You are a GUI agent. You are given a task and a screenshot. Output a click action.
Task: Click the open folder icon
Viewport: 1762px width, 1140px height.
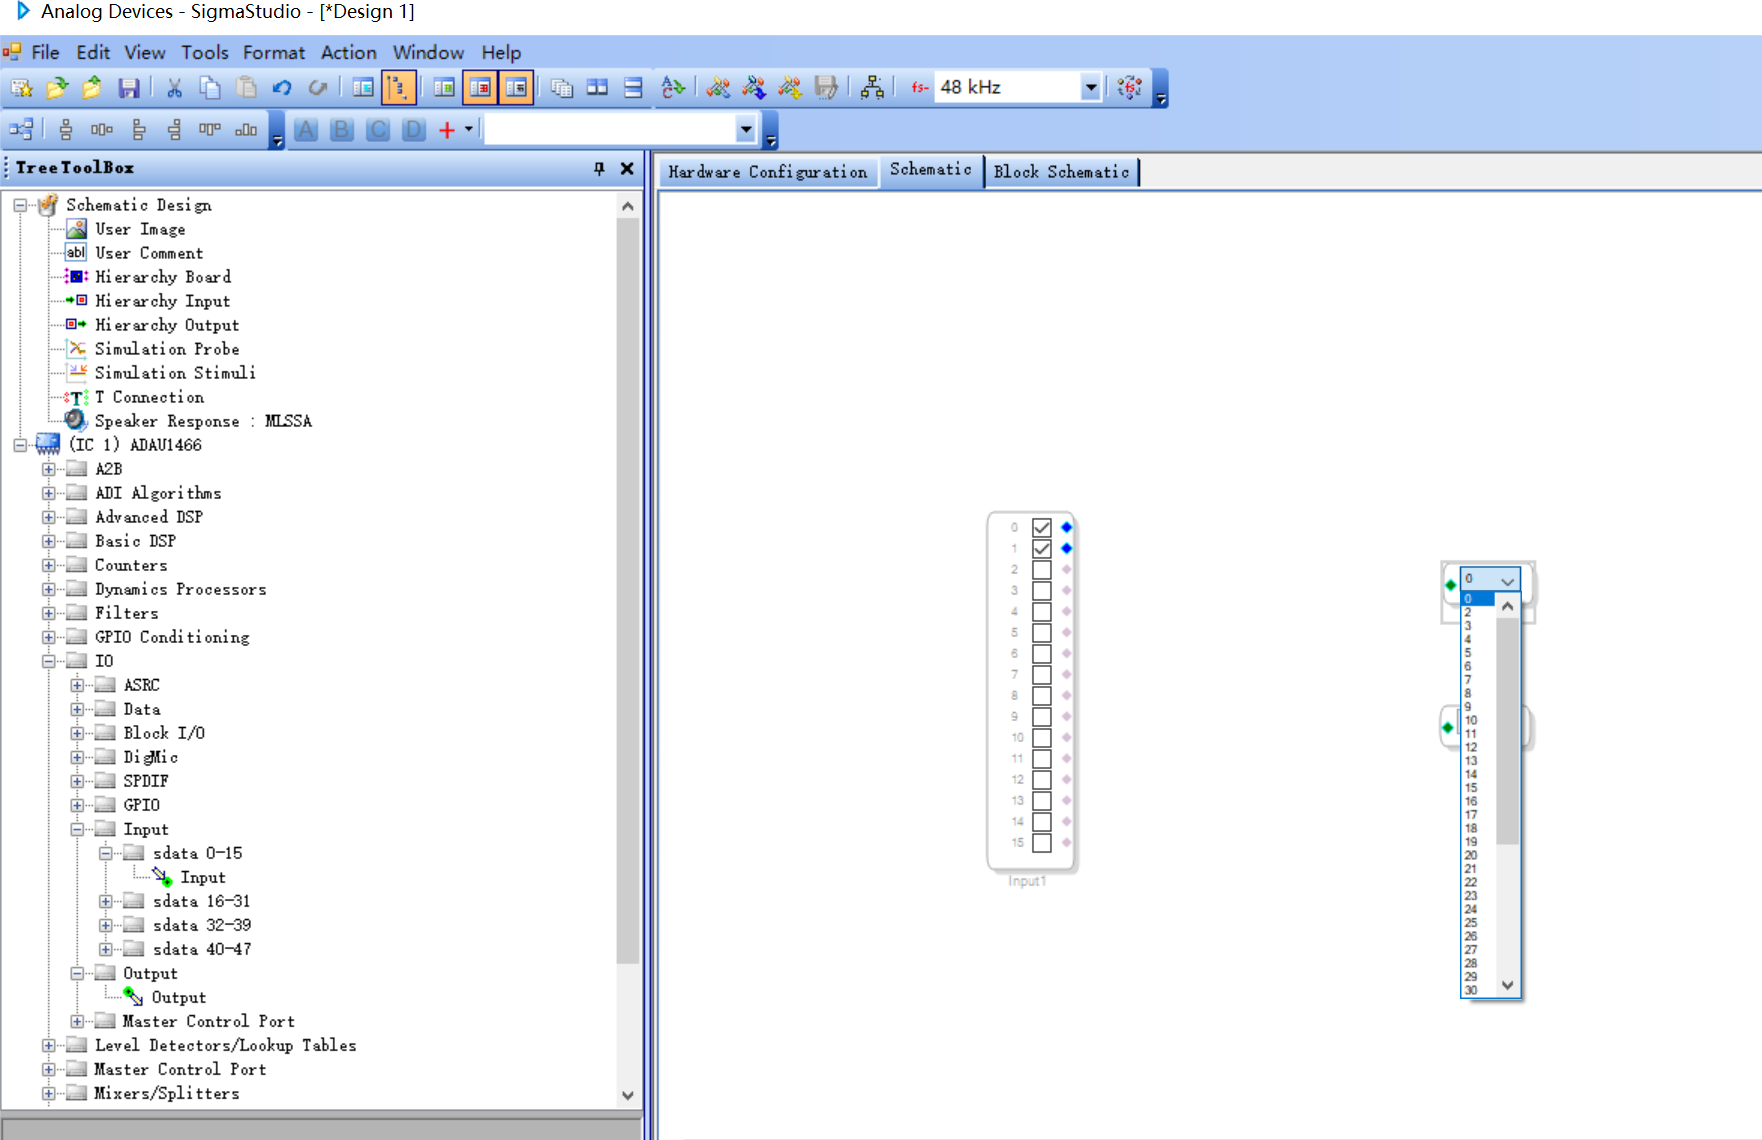click(57, 88)
